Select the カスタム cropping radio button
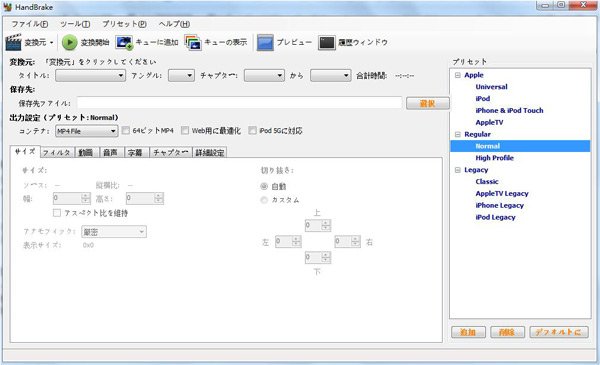Screen dimensions: 600x365 coord(264,200)
